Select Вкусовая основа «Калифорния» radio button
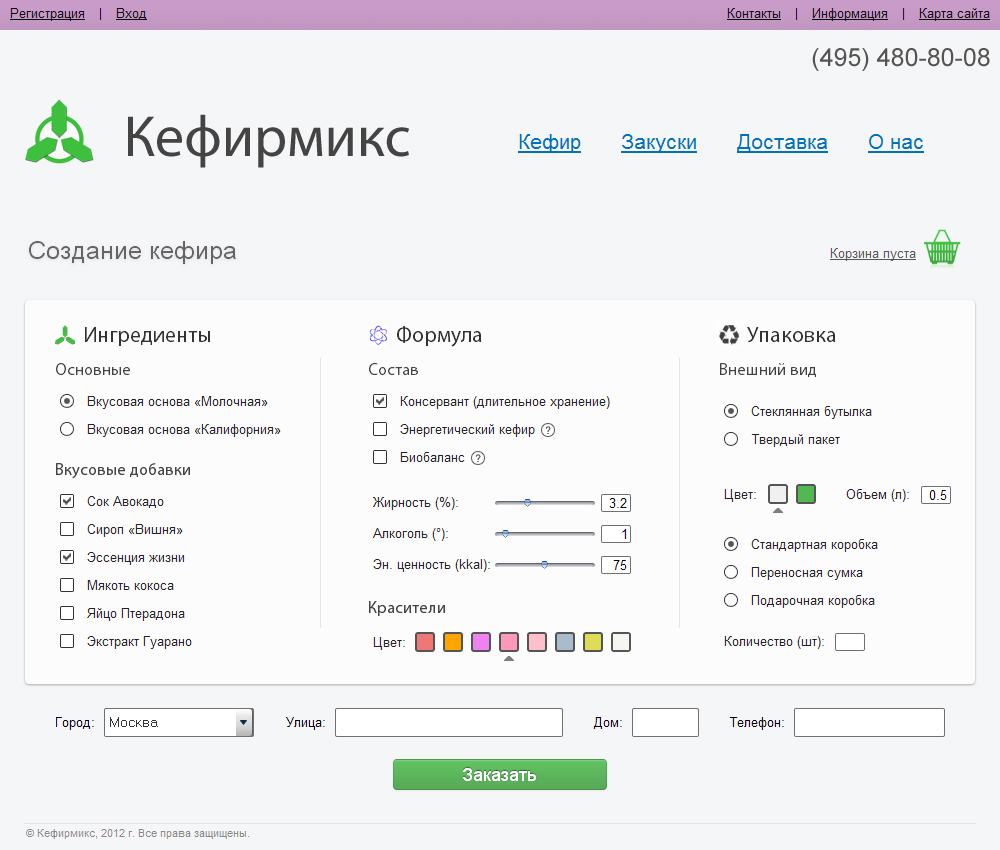The width and height of the screenshot is (1000, 850). click(67, 430)
